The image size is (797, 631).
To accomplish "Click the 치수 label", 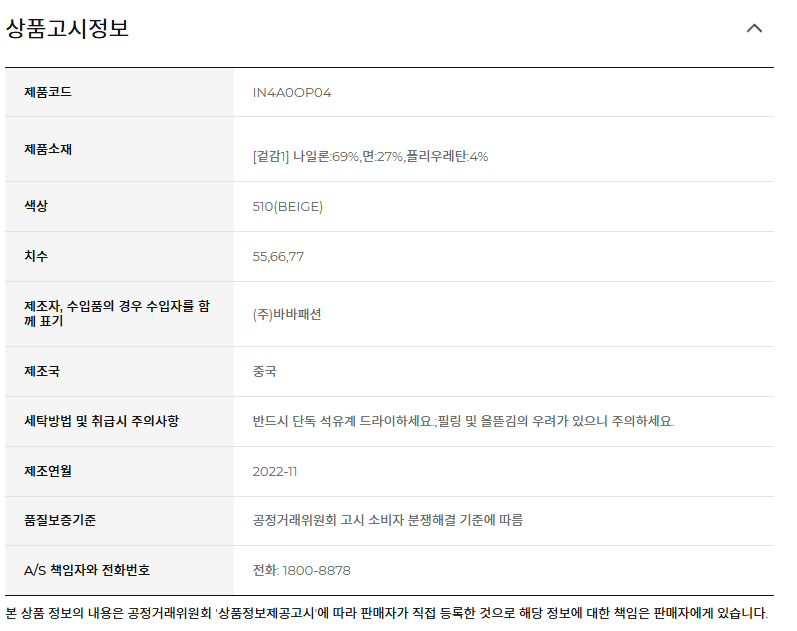I will click(x=36, y=256).
